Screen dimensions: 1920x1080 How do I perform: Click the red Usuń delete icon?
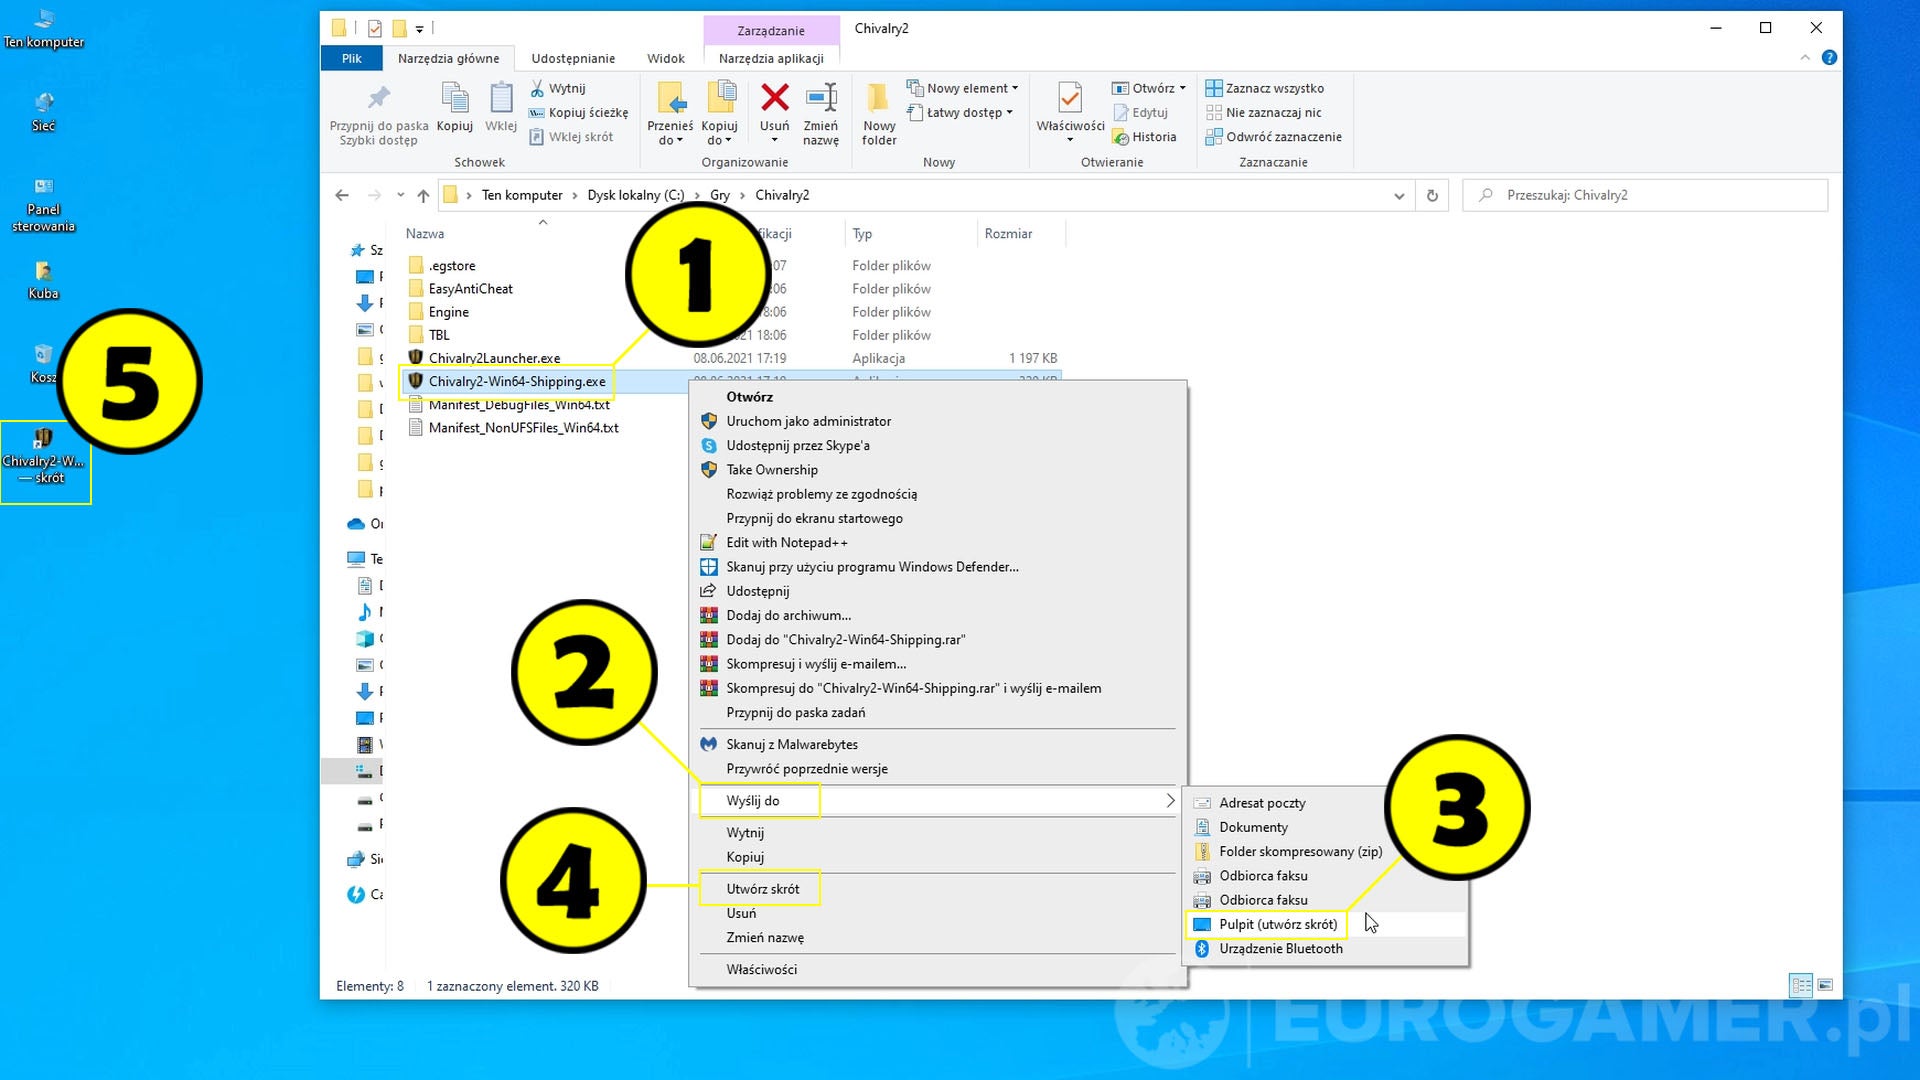coord(774,98)
